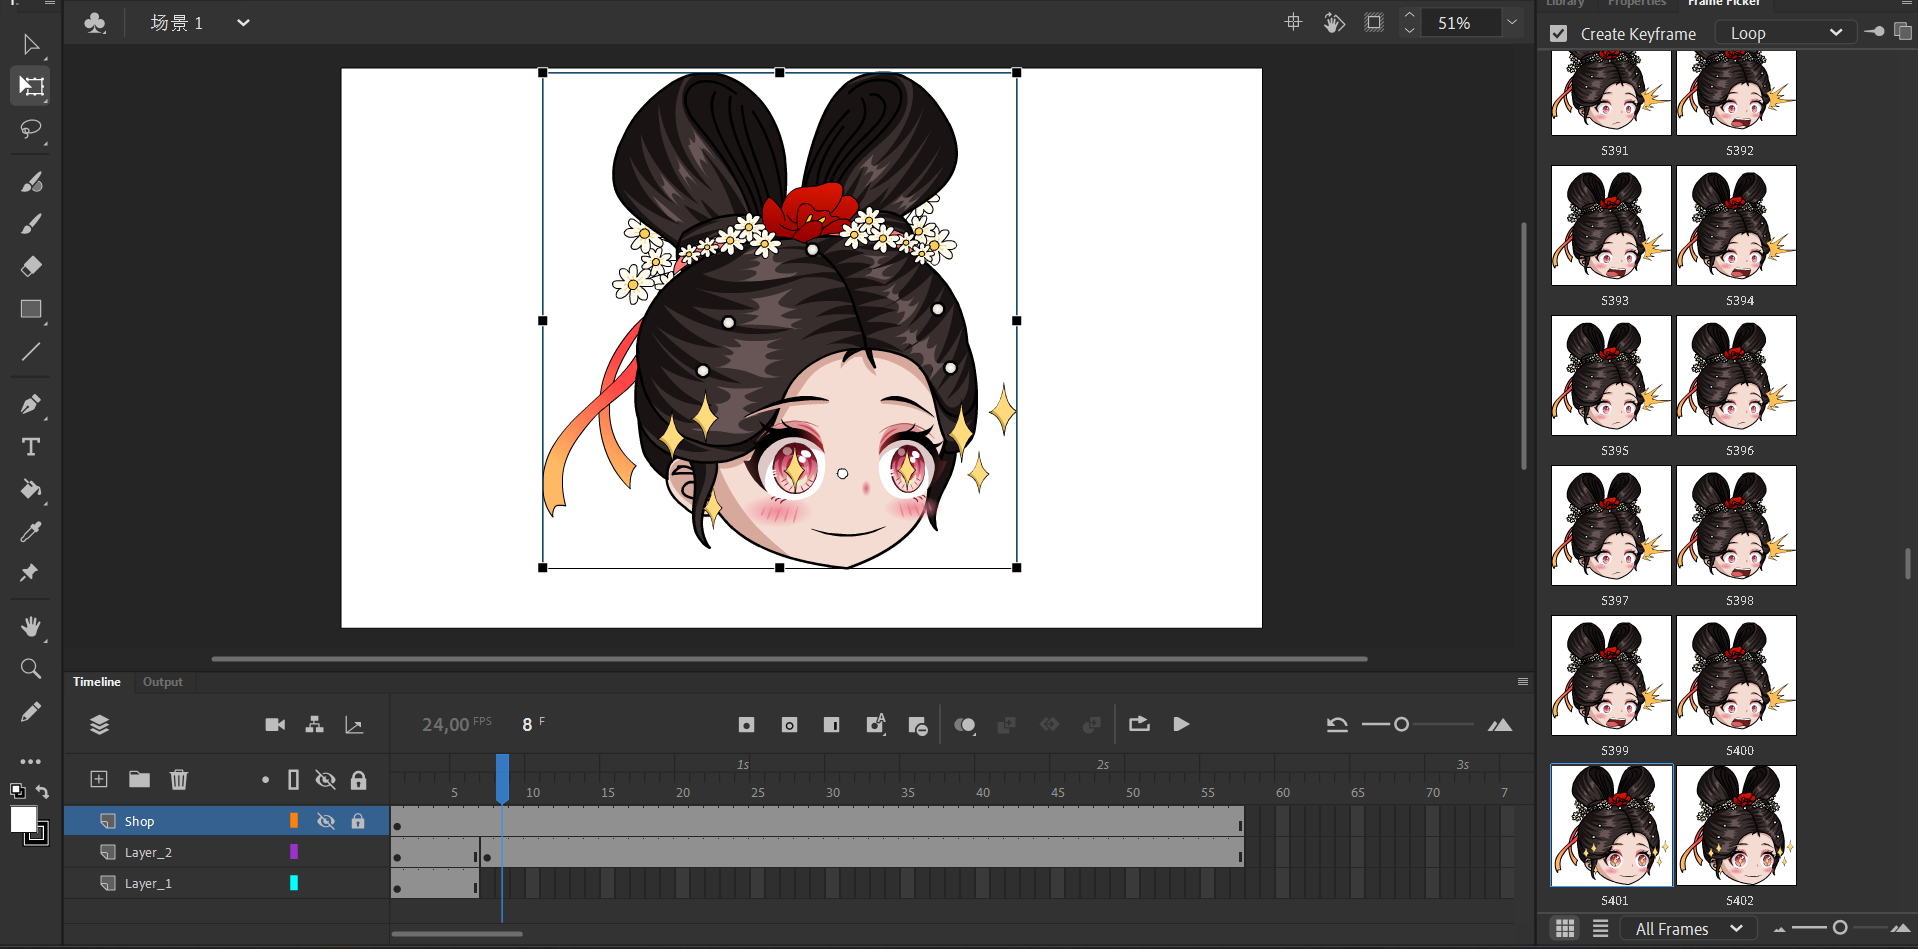Unlock the Shop layer
Image resolution: width=1918 pixels, height=949 pixels.
pyautogui.click(x=358, y=821)
